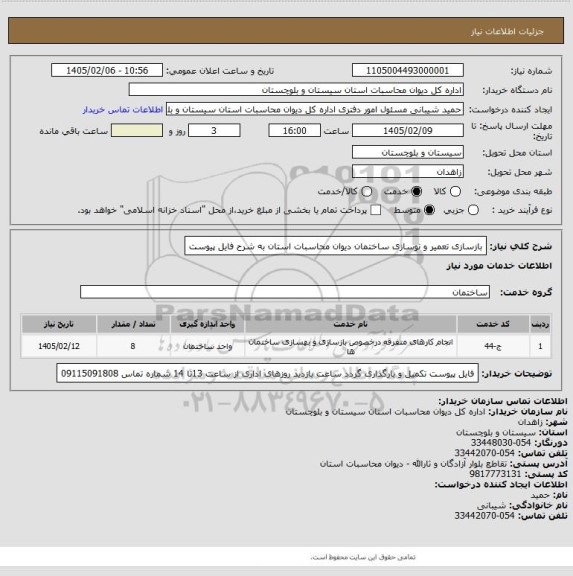Viewport: 573px width, 576px height.
Task: Click the public announcement date-time field
Action: pyautogui.click(x=107, y=71)
